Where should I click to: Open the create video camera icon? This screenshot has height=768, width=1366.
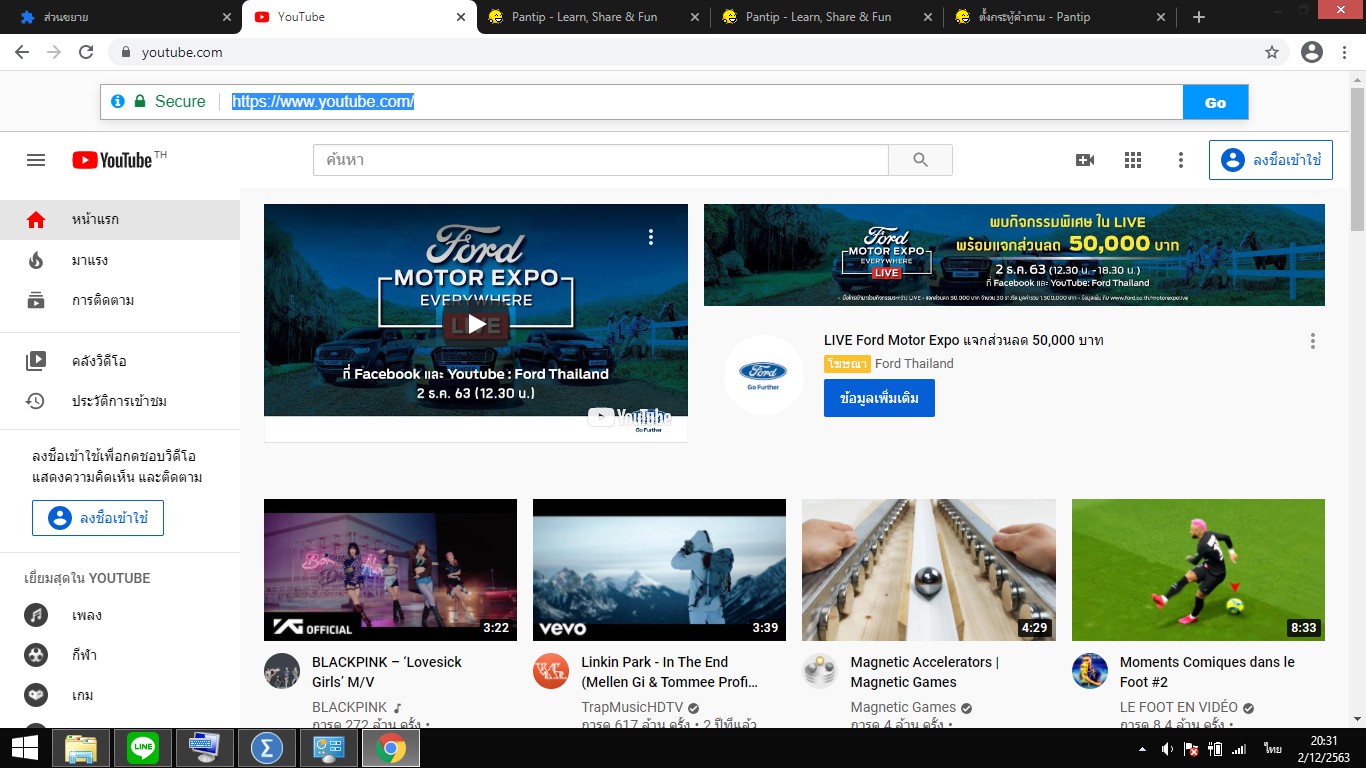point(1085,160)
